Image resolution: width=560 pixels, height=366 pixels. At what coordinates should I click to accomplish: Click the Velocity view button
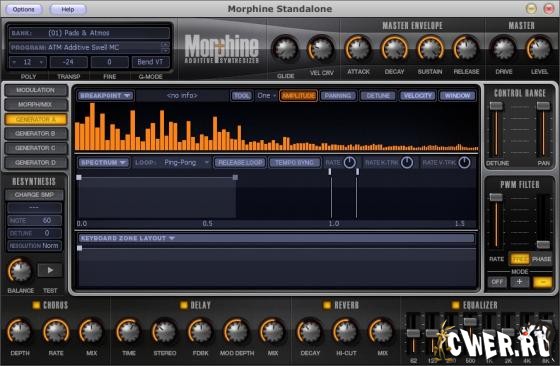pos(418,96)
